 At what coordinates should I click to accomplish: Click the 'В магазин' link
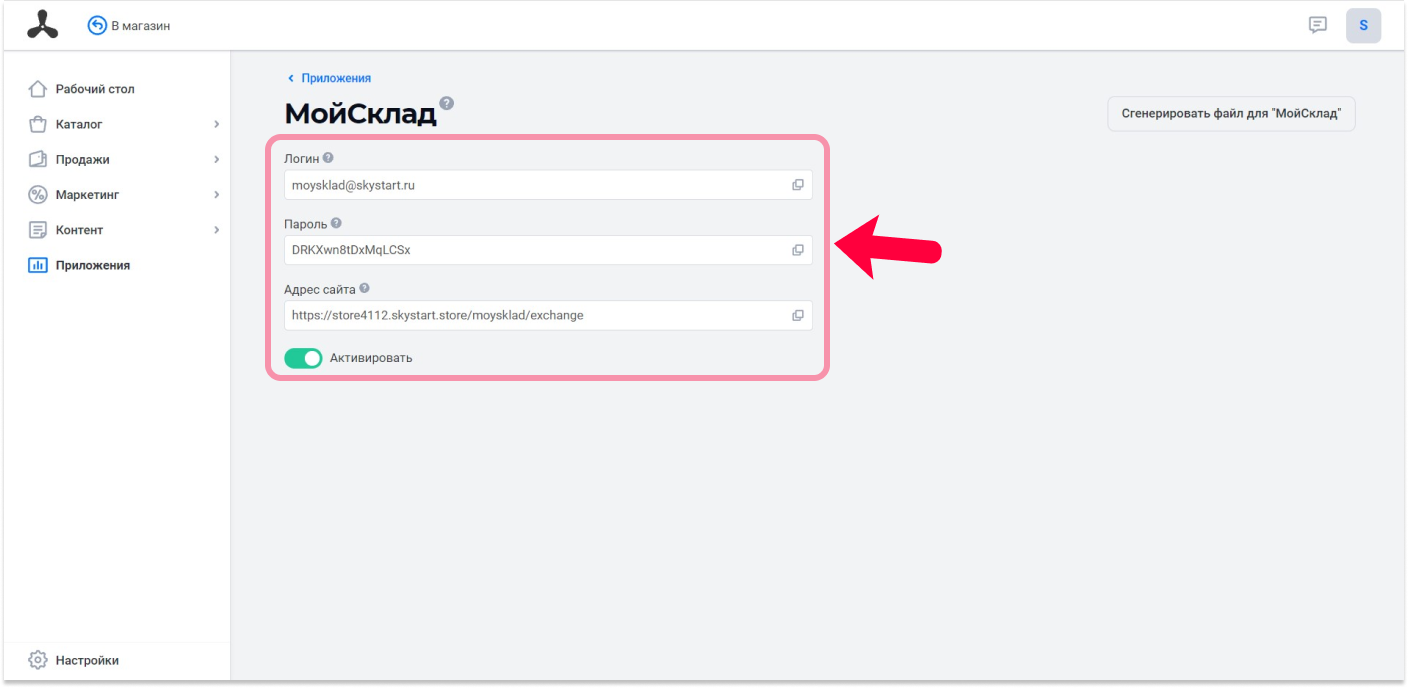pos(141,26)
